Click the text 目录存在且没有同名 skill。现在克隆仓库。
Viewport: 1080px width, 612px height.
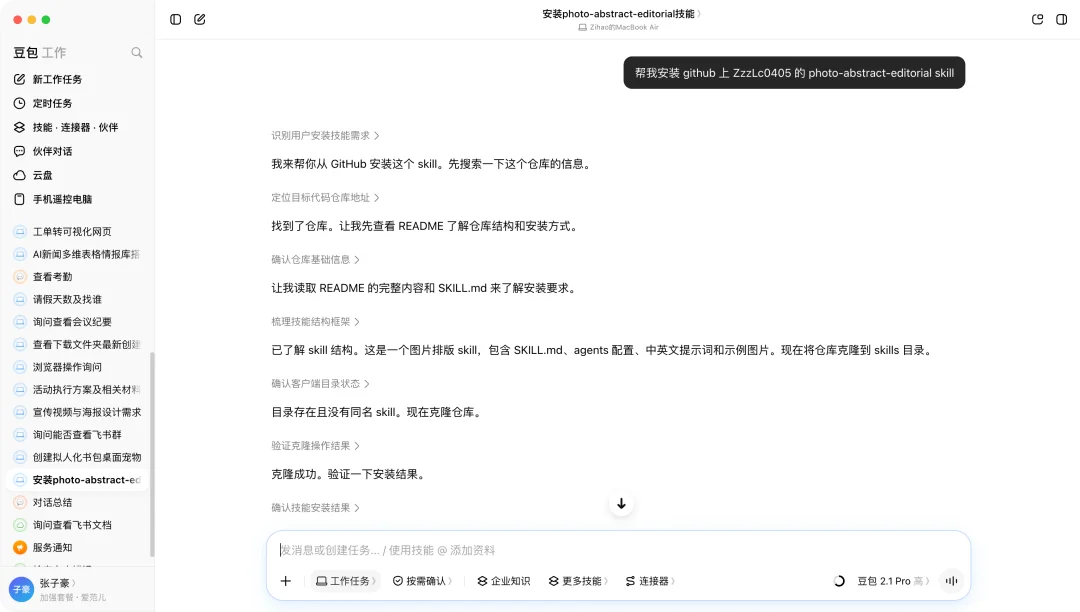(x=377, y=412)
